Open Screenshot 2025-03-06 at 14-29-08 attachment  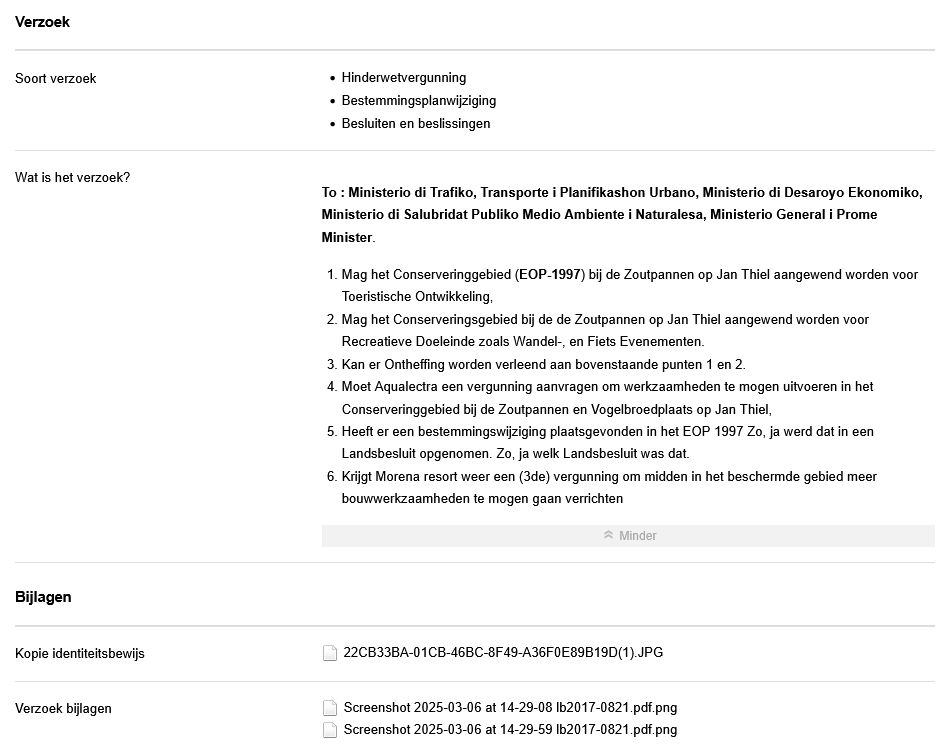click(510, 708)
